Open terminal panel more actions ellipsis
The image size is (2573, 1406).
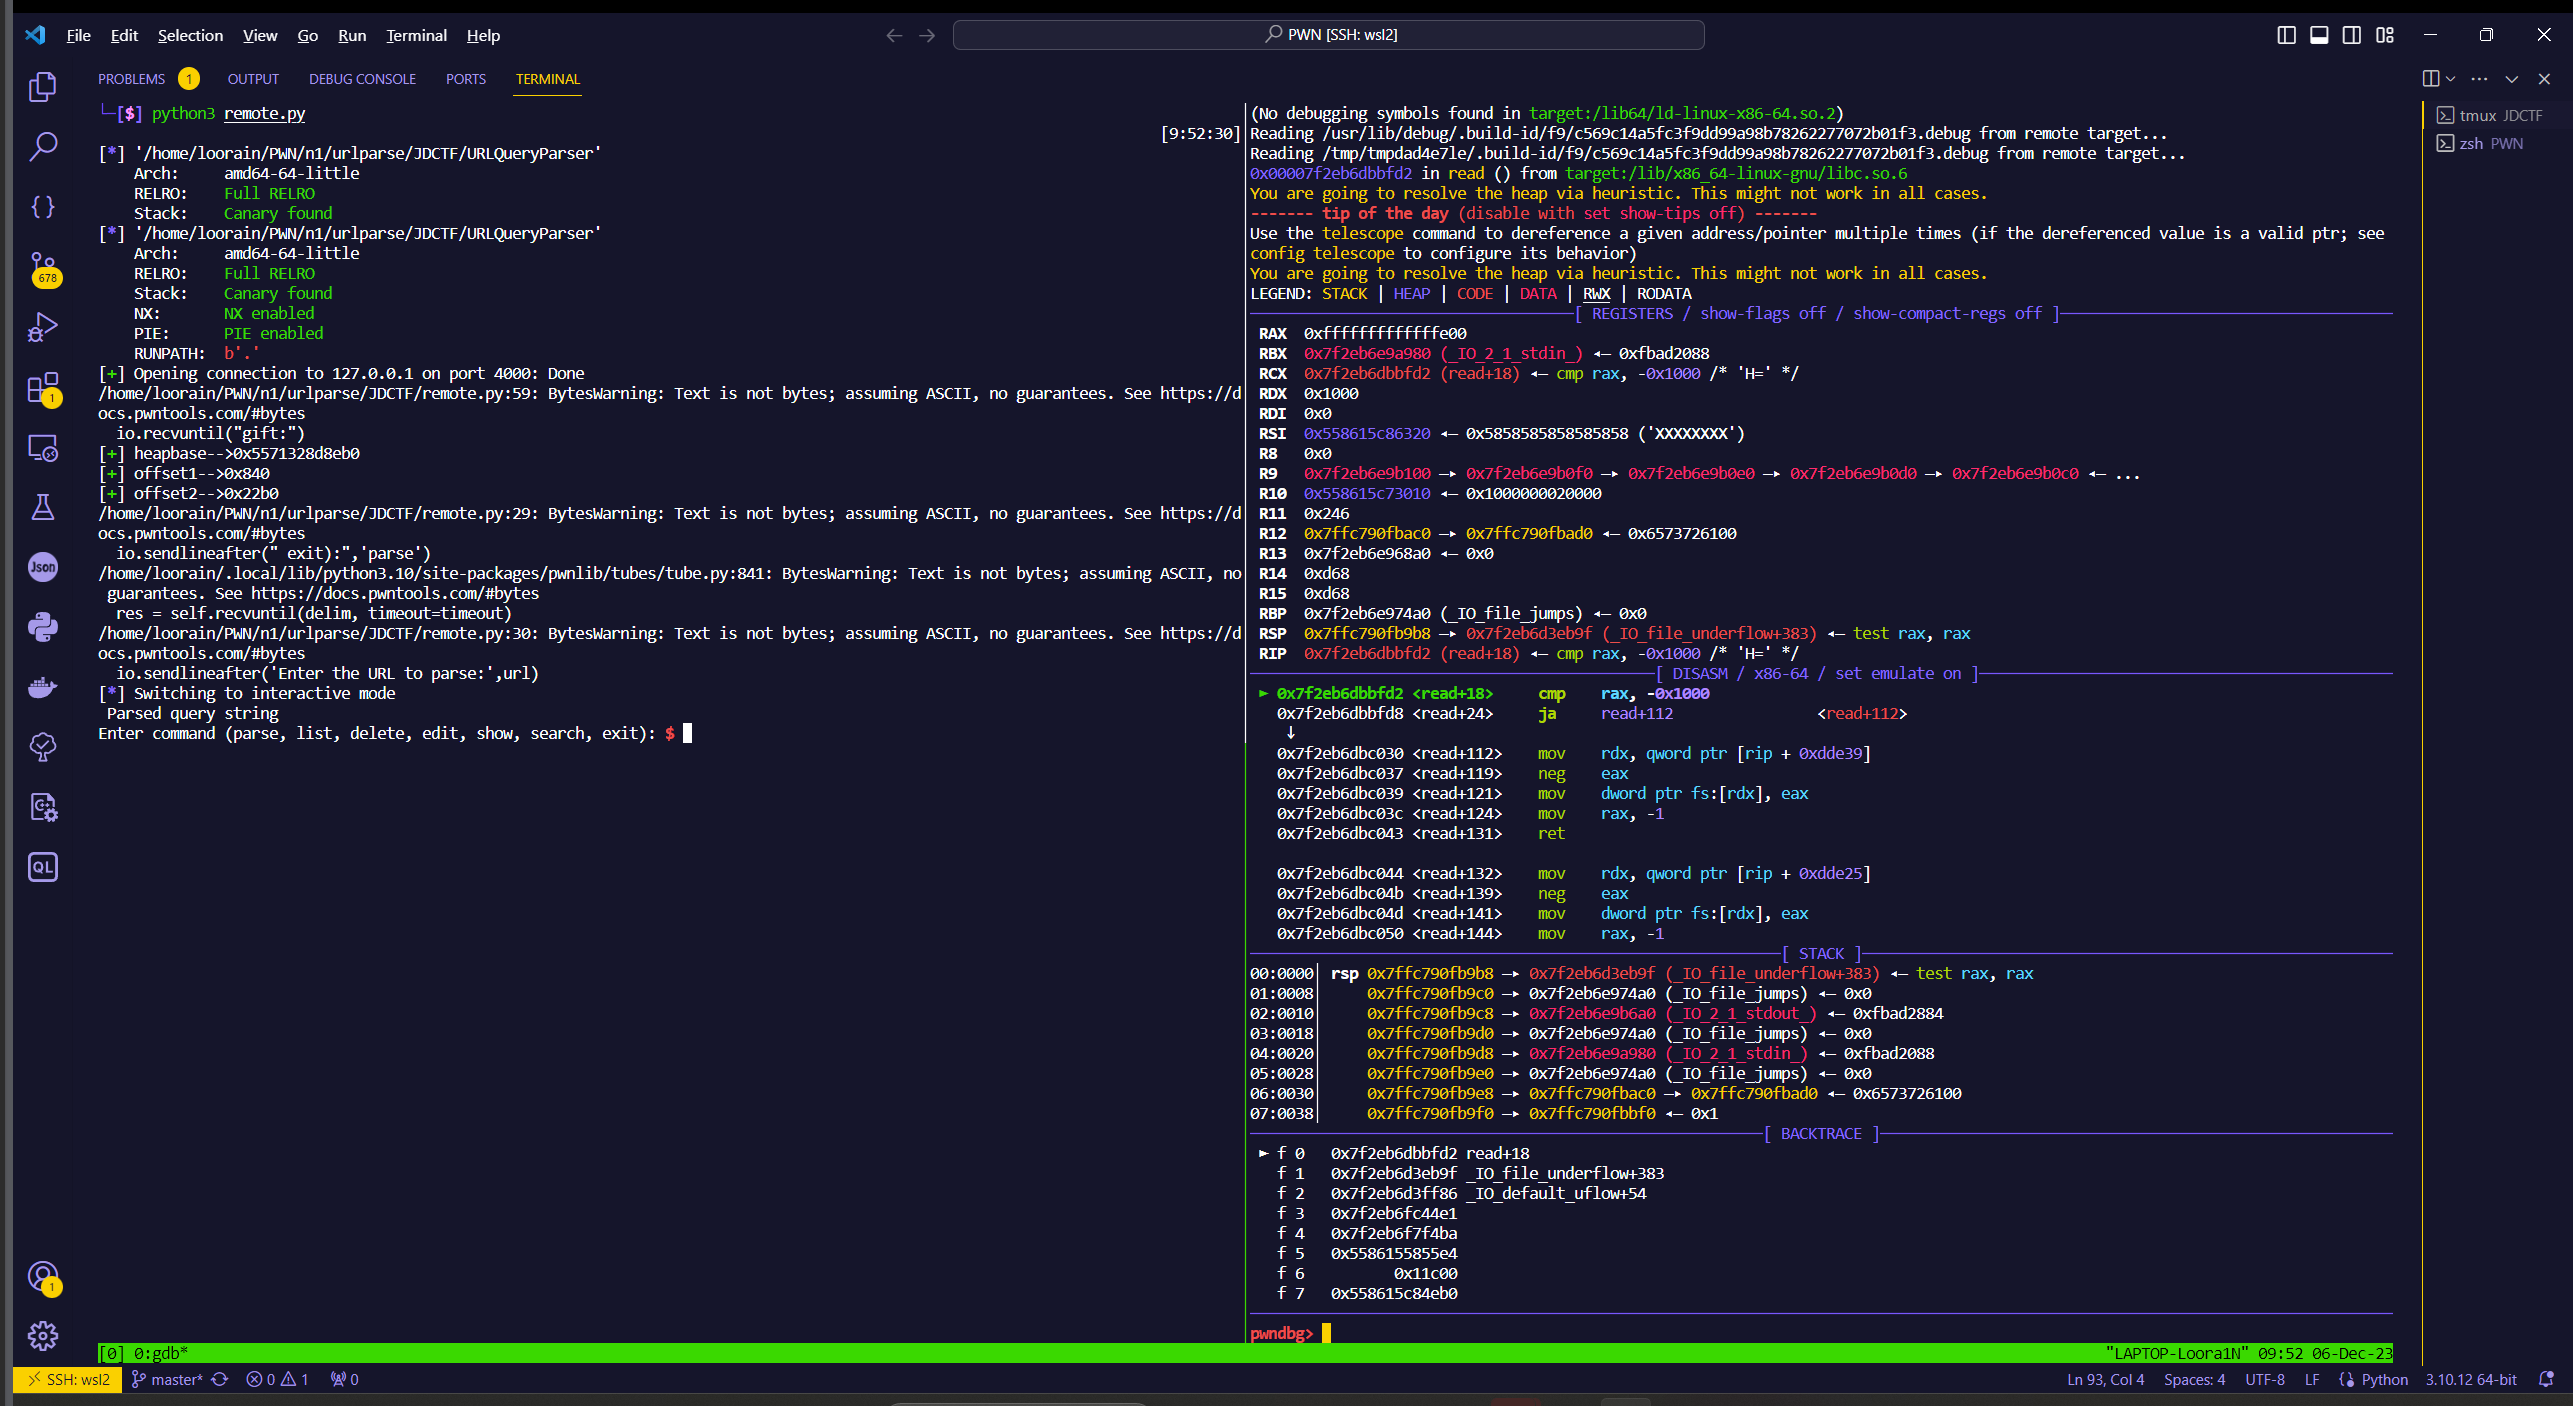2479,79
